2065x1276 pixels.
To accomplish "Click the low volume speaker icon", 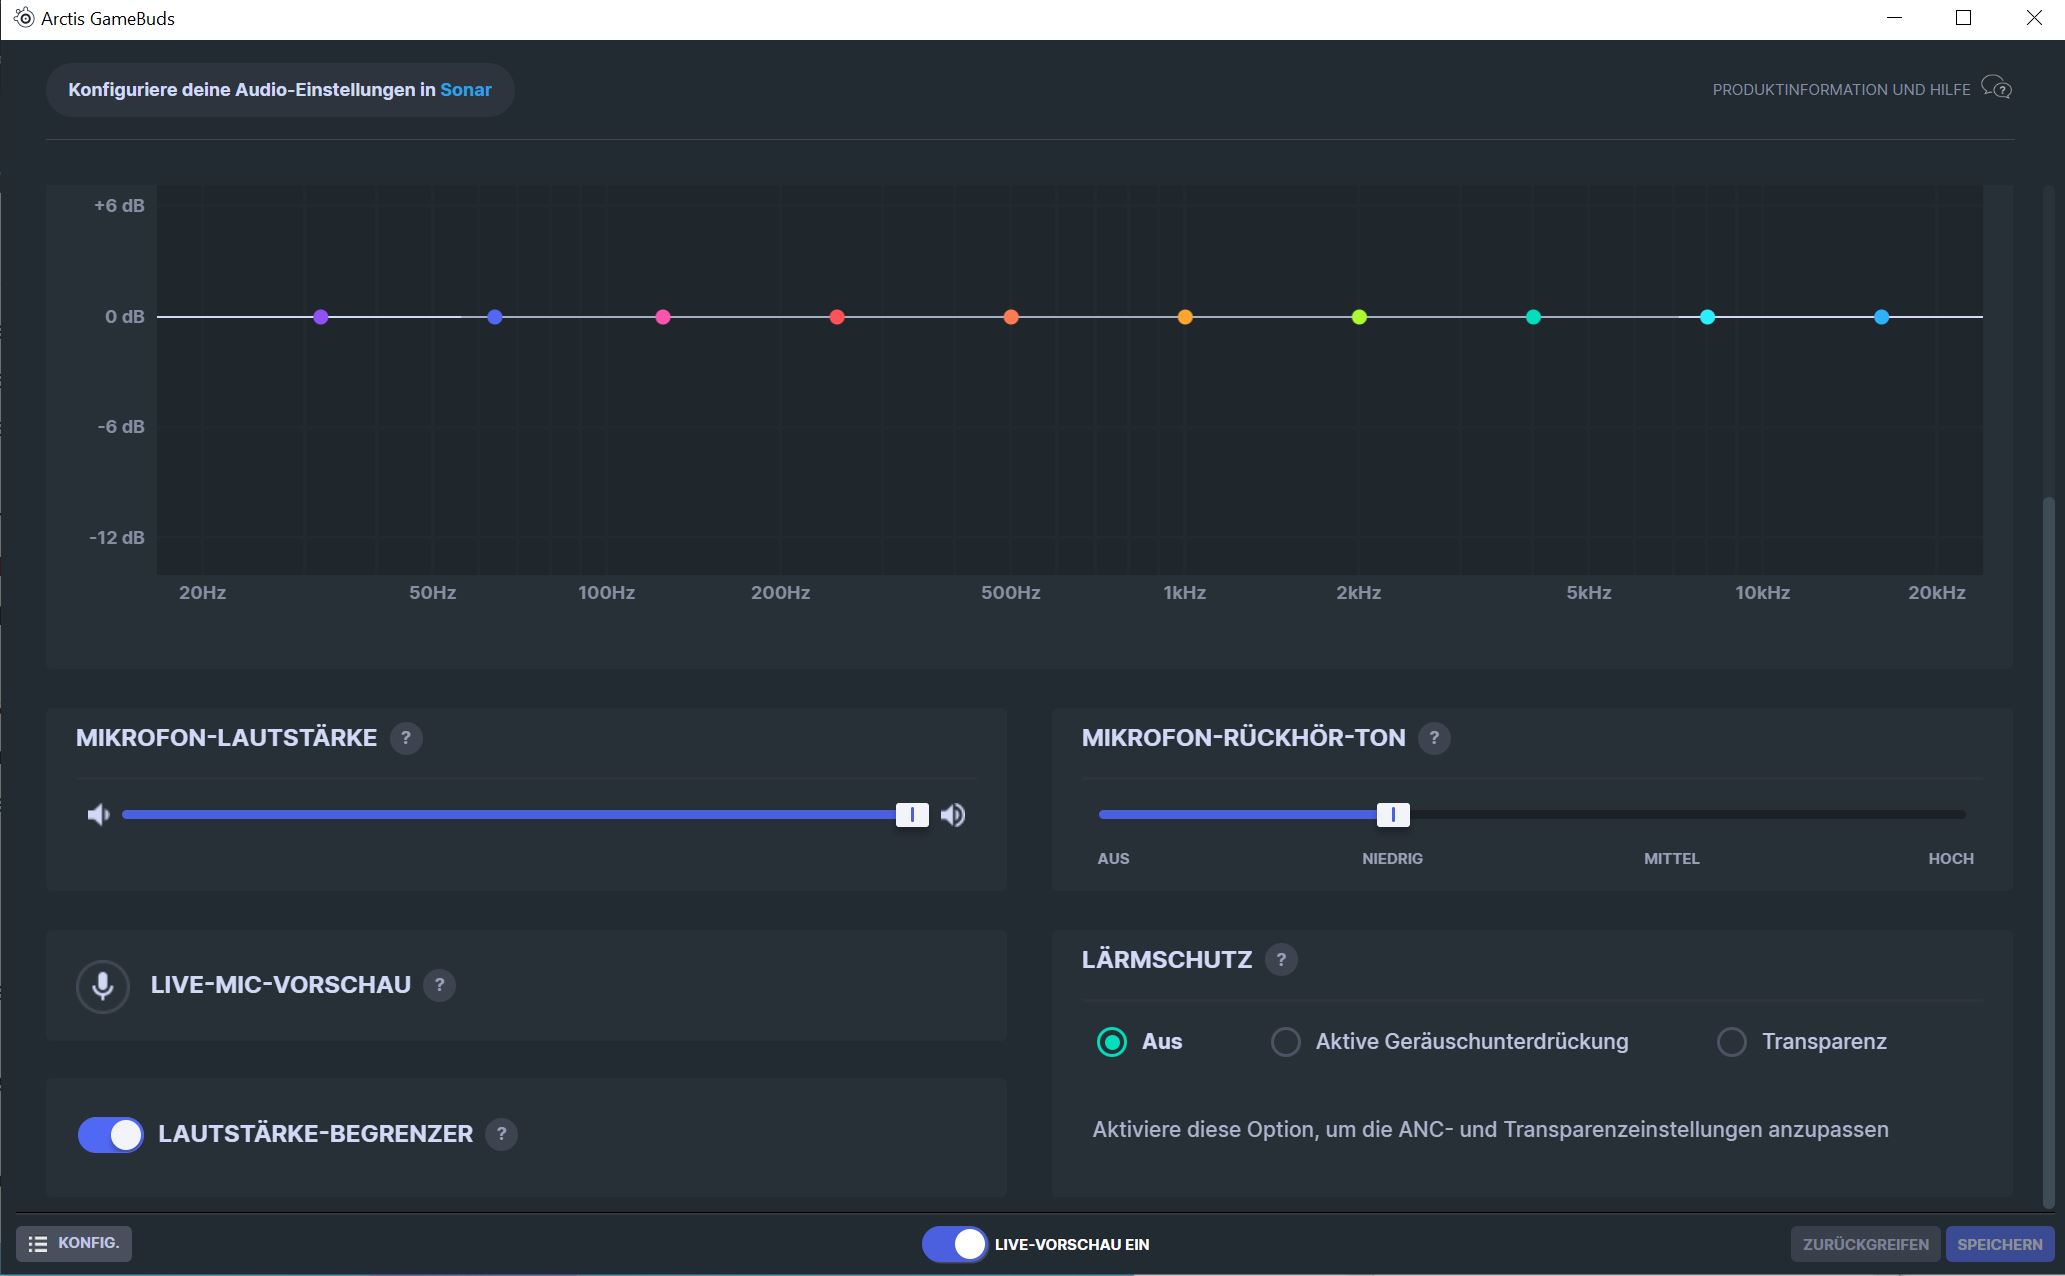I will pos(98,815).
